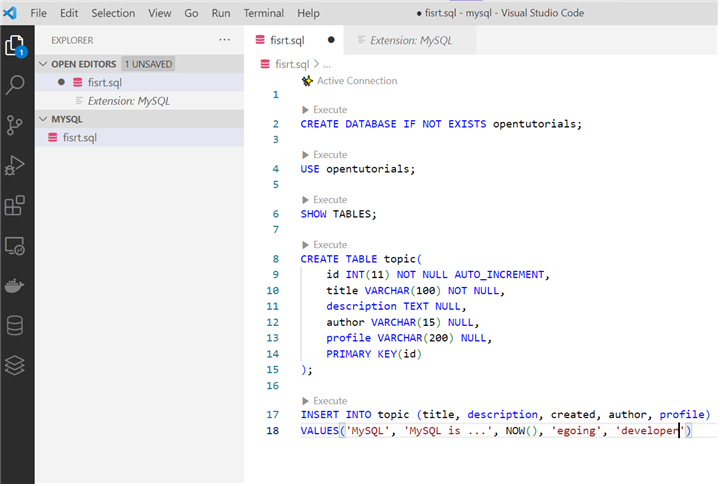The width and height of the screenshot is (720, 486).
Task: Click the 'title VARCHAR(100) NOT NULL' line
Action: pyautogui.click(x=415, y=291)
